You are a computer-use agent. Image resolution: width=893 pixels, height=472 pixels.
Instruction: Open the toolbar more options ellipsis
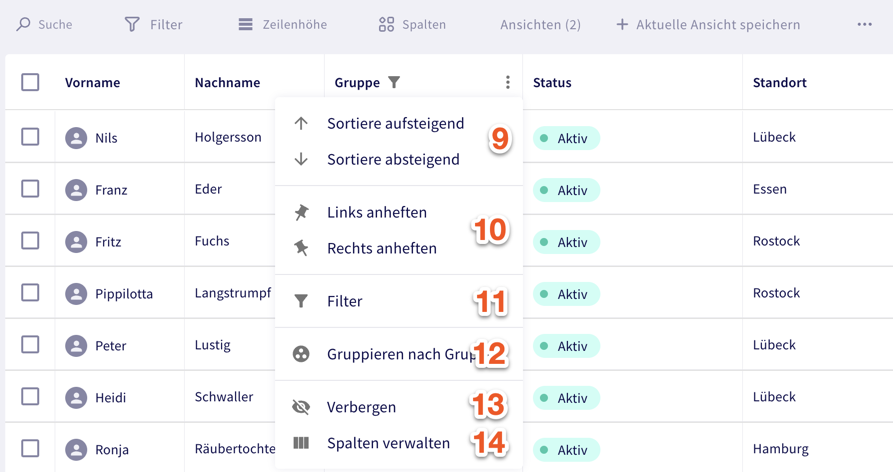(864, 24)
